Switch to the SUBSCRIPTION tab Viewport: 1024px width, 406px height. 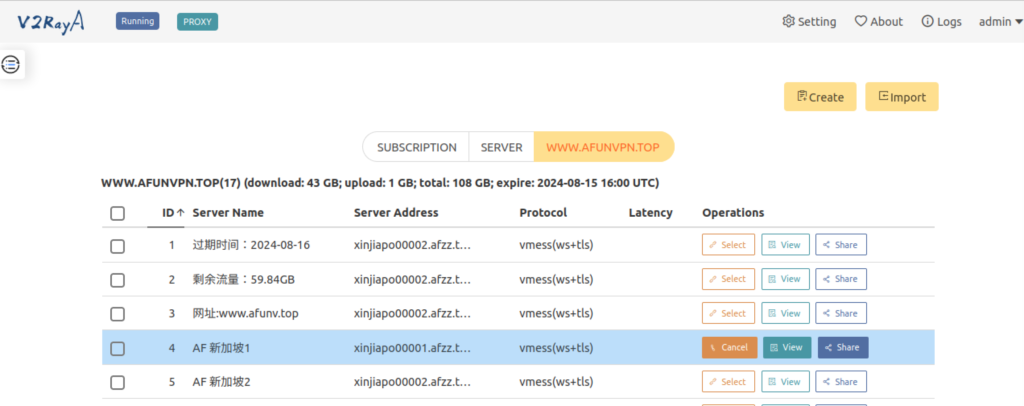(x=417, y=147)
